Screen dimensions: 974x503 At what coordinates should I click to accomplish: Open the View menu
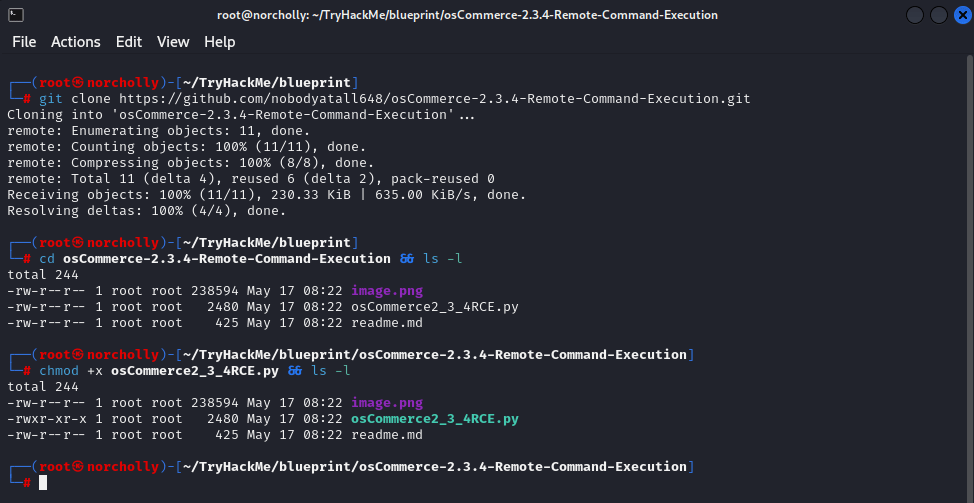(x=173, y=42)
